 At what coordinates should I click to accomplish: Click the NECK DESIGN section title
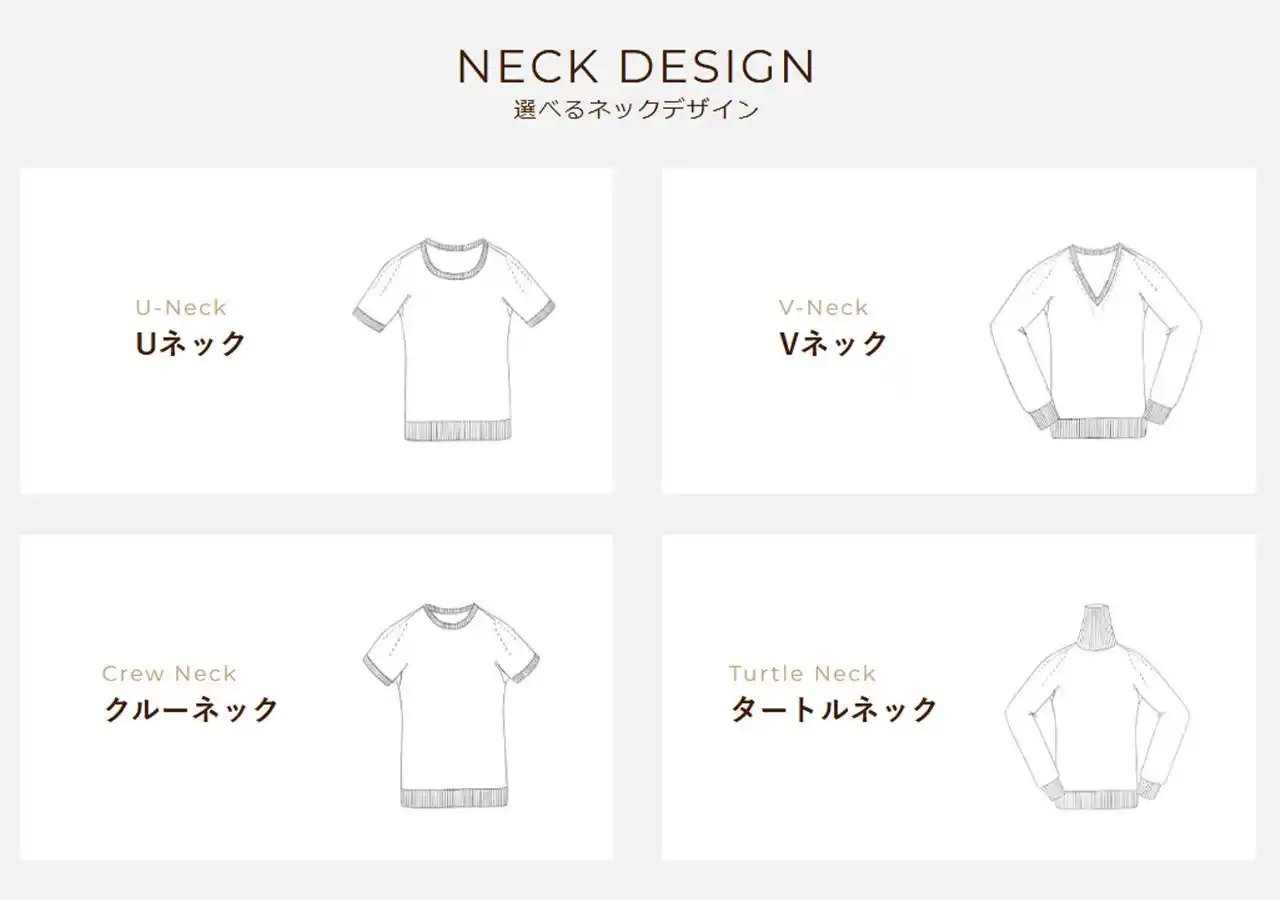pyautogui.click(x=636, y=66)
